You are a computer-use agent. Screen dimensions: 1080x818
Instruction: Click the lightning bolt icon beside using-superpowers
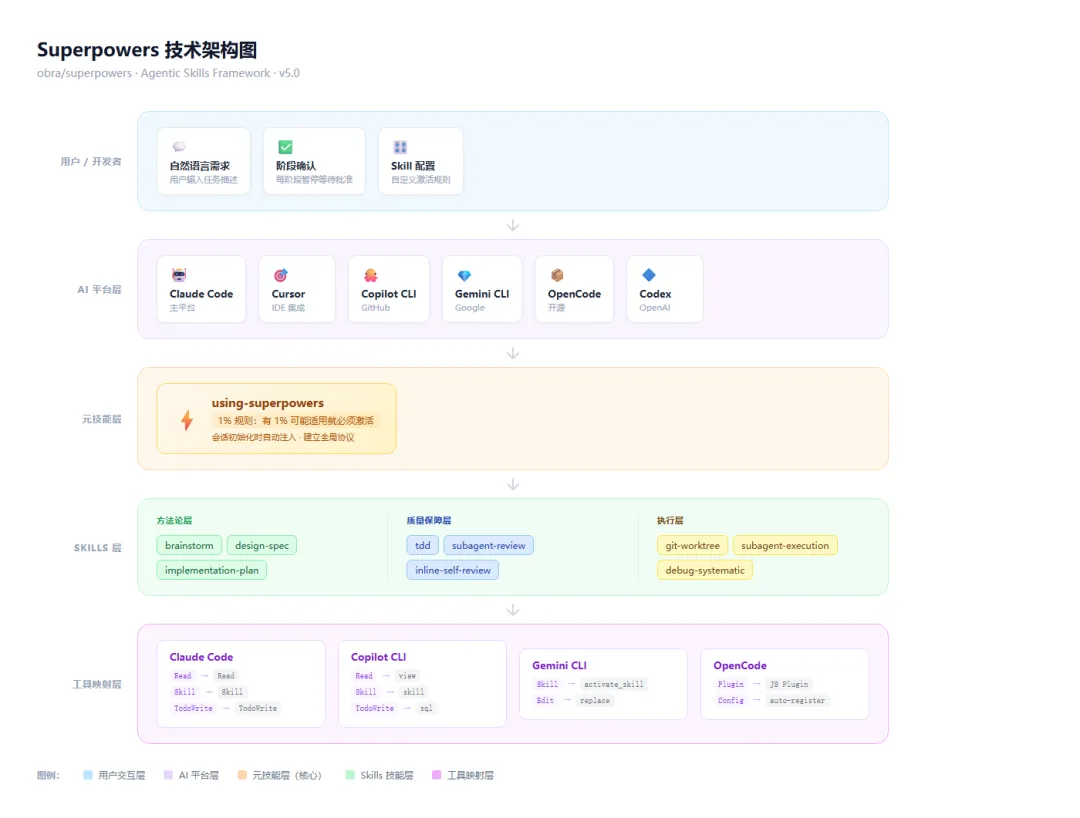187,419
